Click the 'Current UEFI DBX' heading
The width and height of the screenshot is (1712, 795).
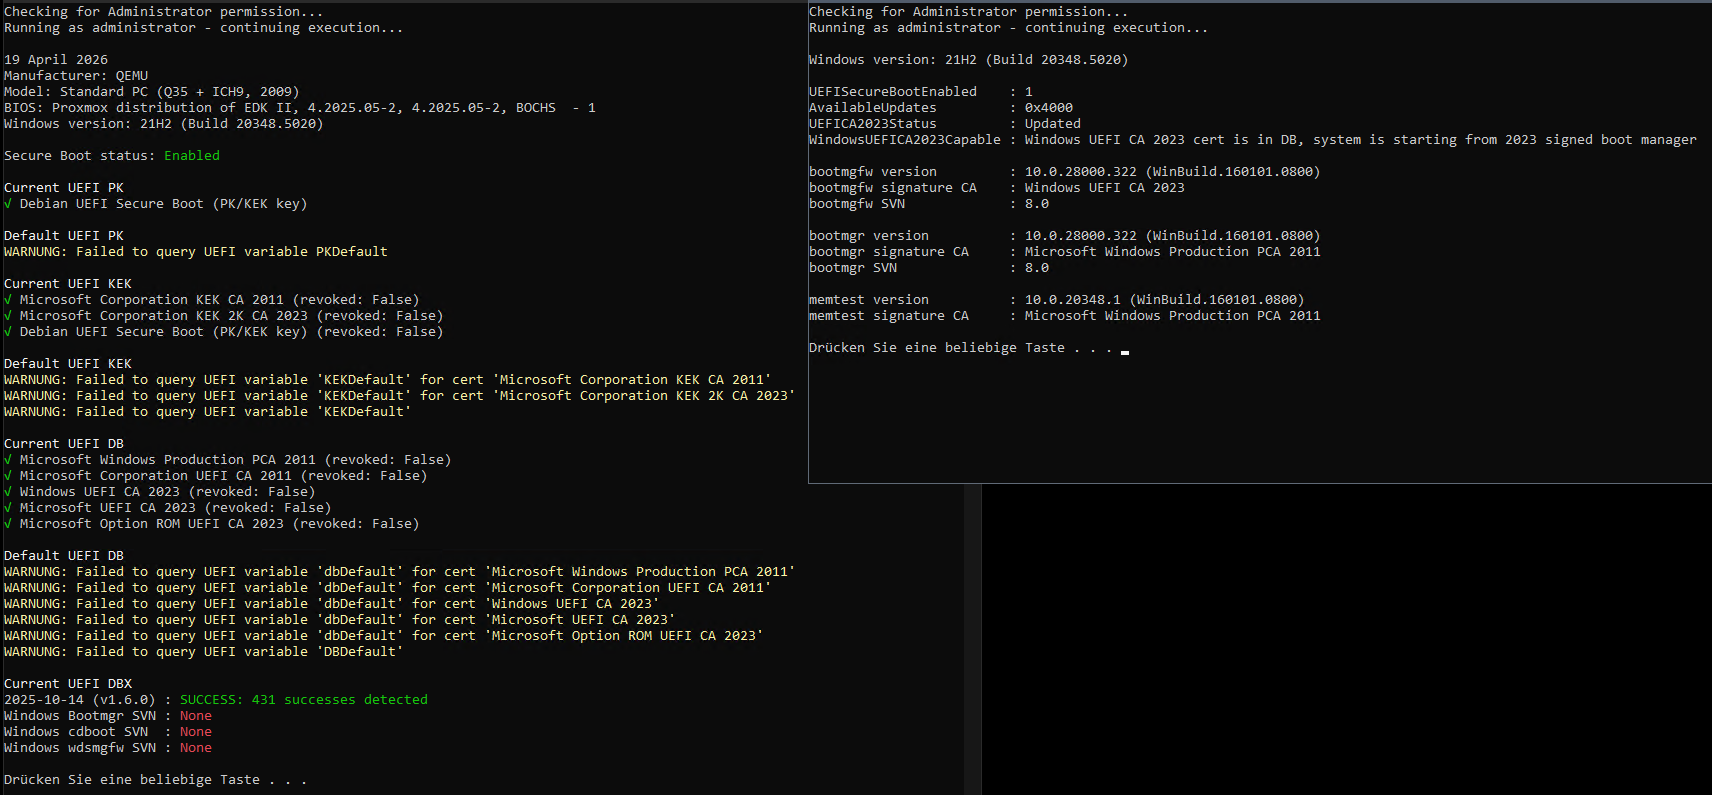coord(68,684)
